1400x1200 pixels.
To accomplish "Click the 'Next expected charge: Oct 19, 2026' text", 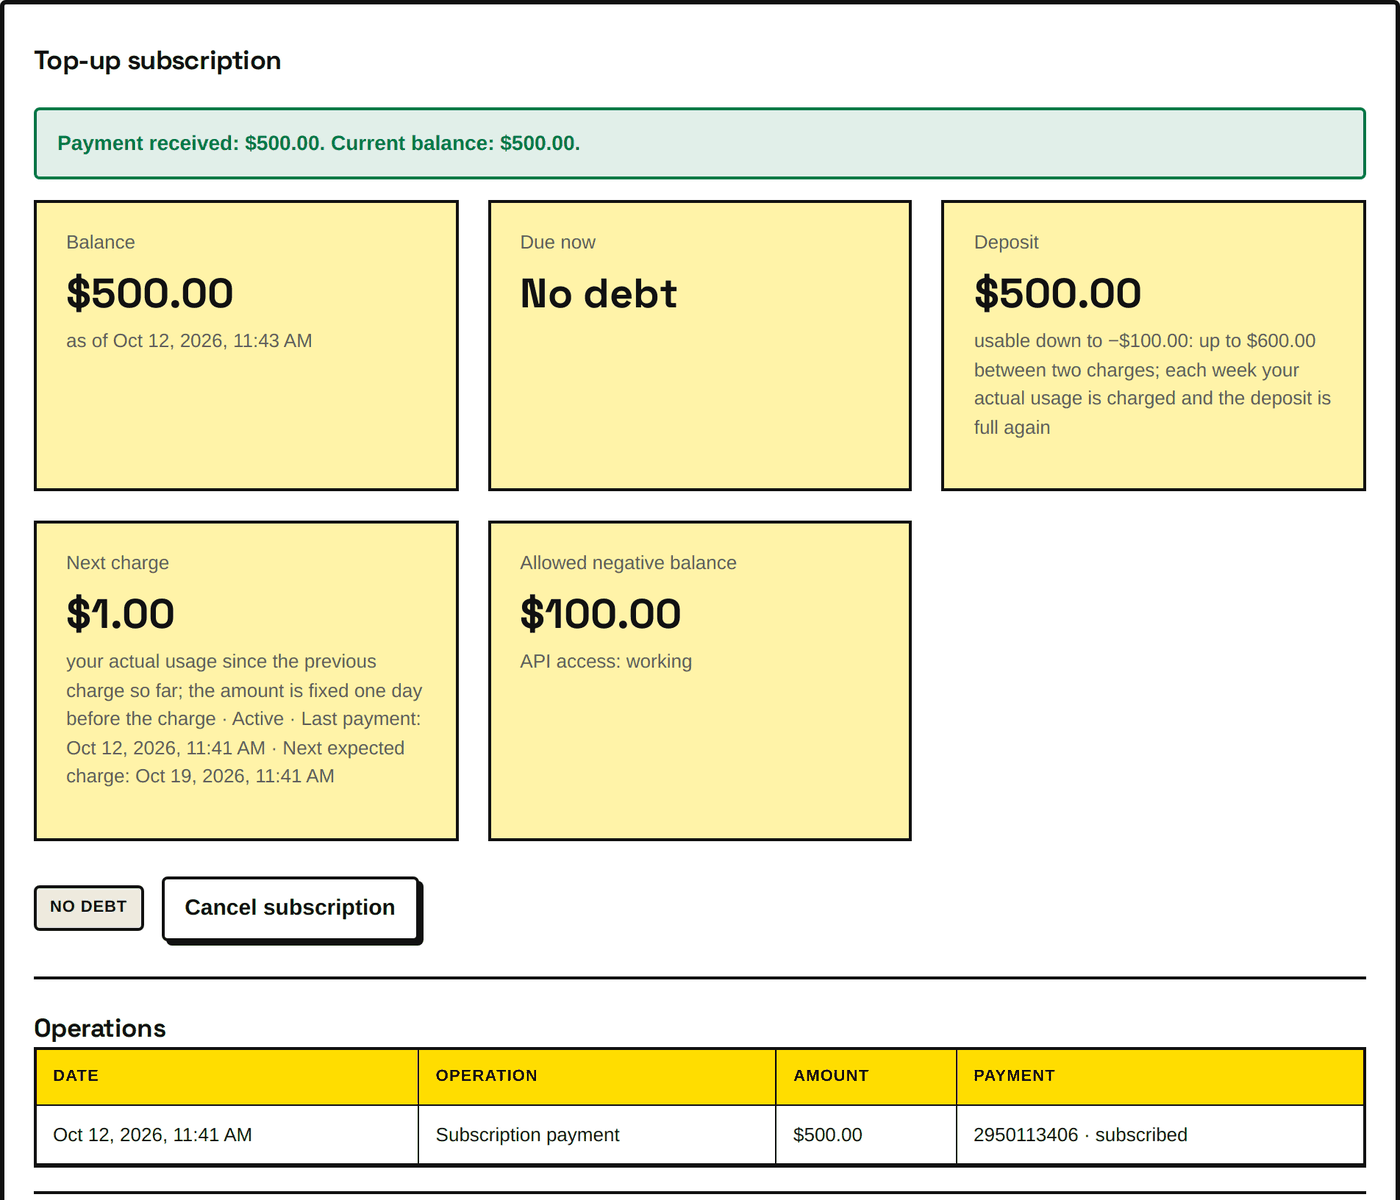I will (x=236, y=762).
